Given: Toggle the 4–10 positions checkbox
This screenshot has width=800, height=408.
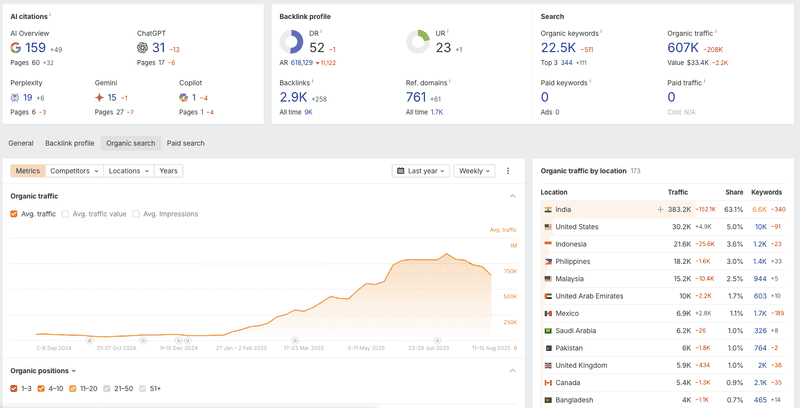Looking at the screenshot, I should pyautogui.click(x=42, y=389).
